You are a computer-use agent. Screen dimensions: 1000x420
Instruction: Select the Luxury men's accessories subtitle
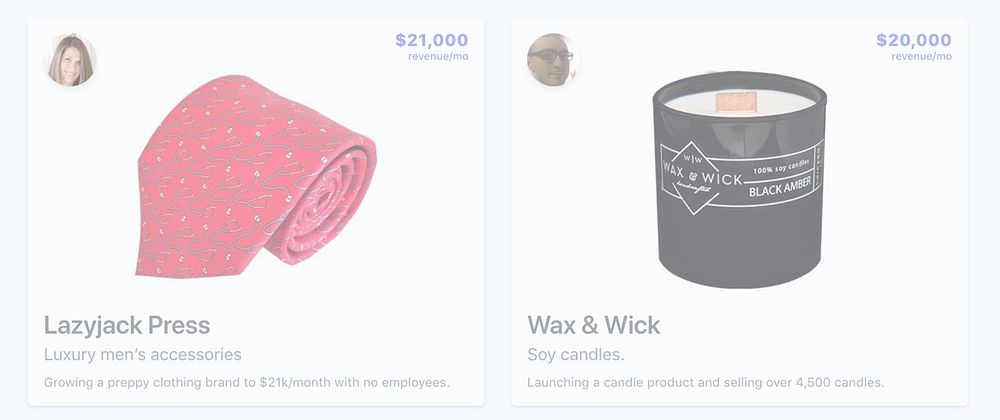pos(143,354)
